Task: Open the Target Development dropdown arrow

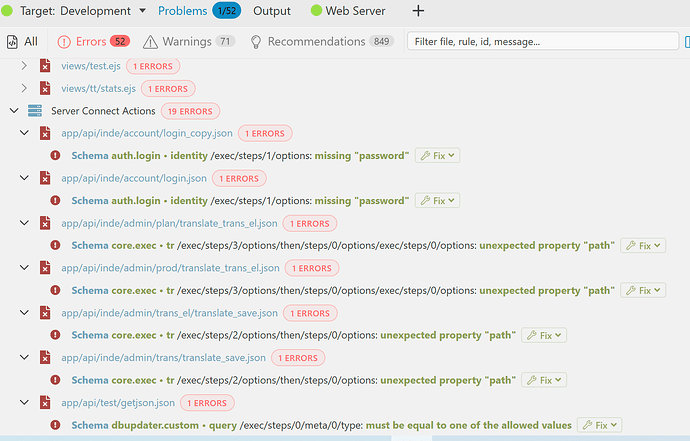Action: coord(143,11)
